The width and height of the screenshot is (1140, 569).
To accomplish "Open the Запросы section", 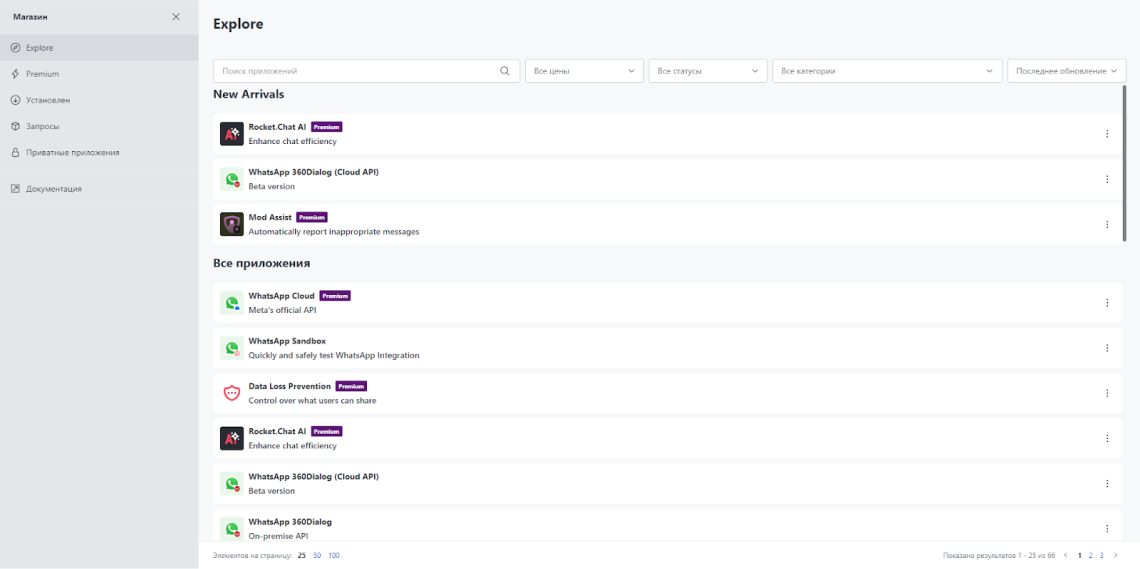I will click(99, 126).
